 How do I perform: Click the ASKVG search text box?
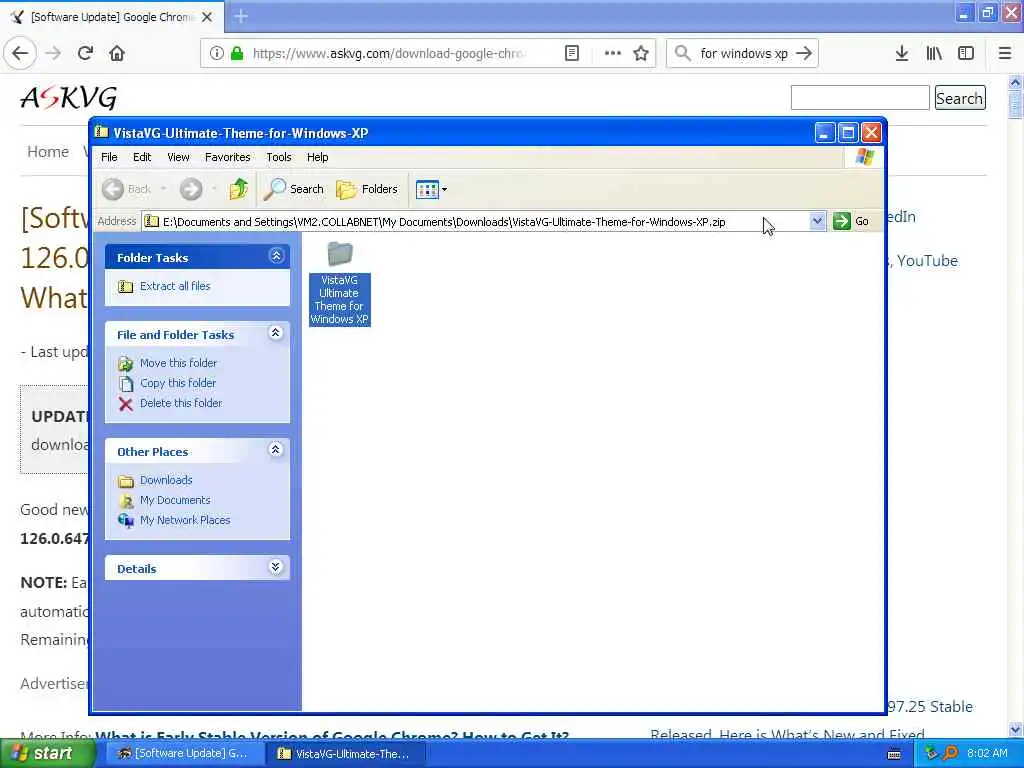(860, 98)
